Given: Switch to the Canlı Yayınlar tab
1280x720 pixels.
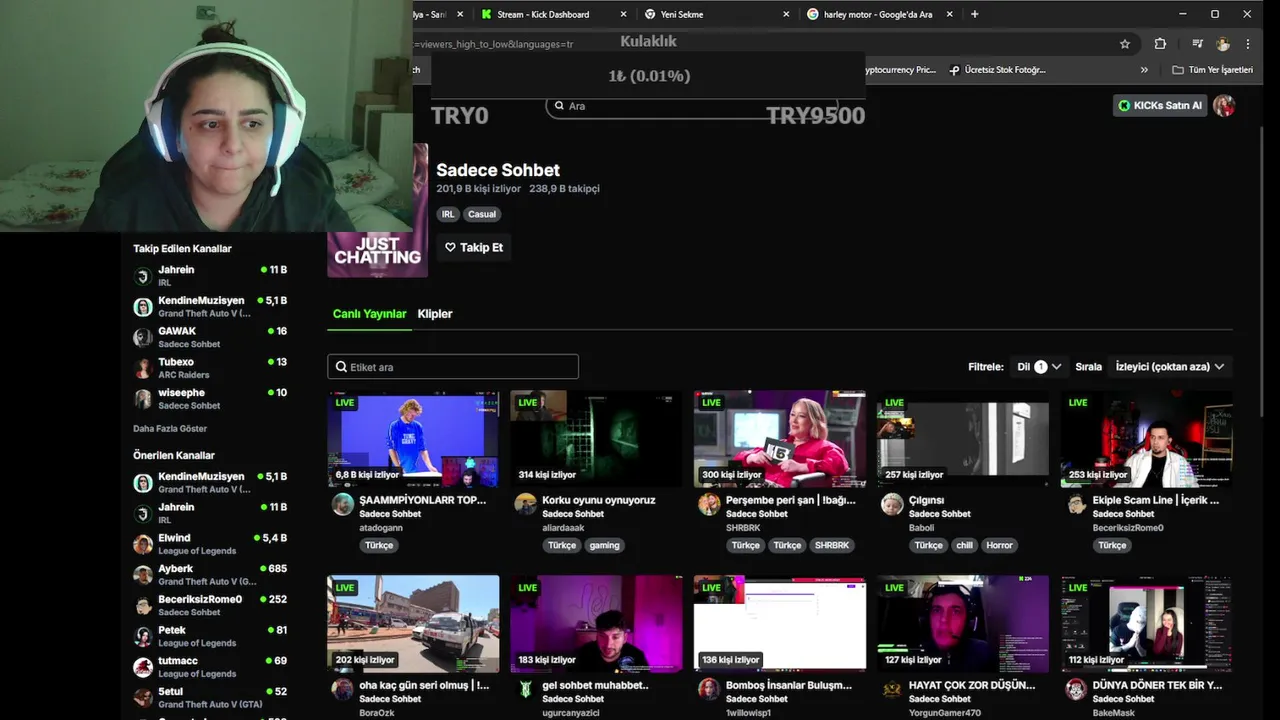Looking at the screenshot, I should [370, 314].
